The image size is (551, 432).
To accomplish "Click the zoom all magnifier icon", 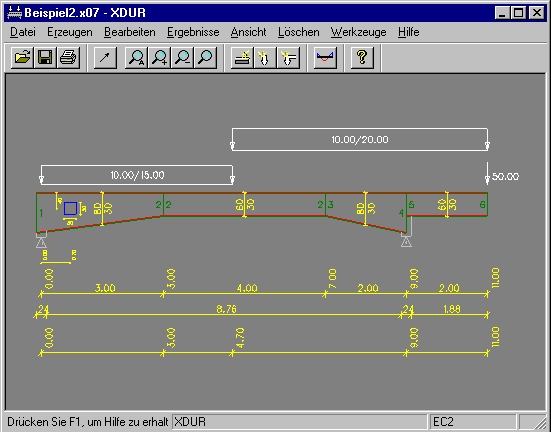I will pyautogui.click(x=137, y=57).
